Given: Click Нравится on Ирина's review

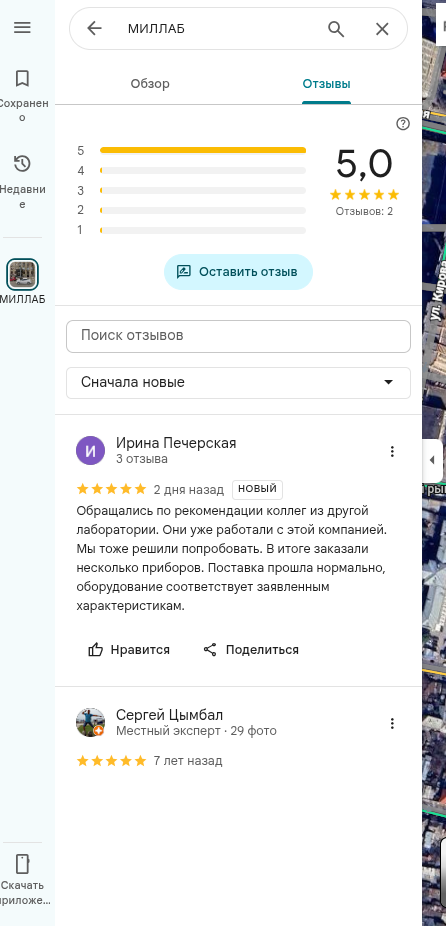Looking at the screenshot, I should click(129, 650).
